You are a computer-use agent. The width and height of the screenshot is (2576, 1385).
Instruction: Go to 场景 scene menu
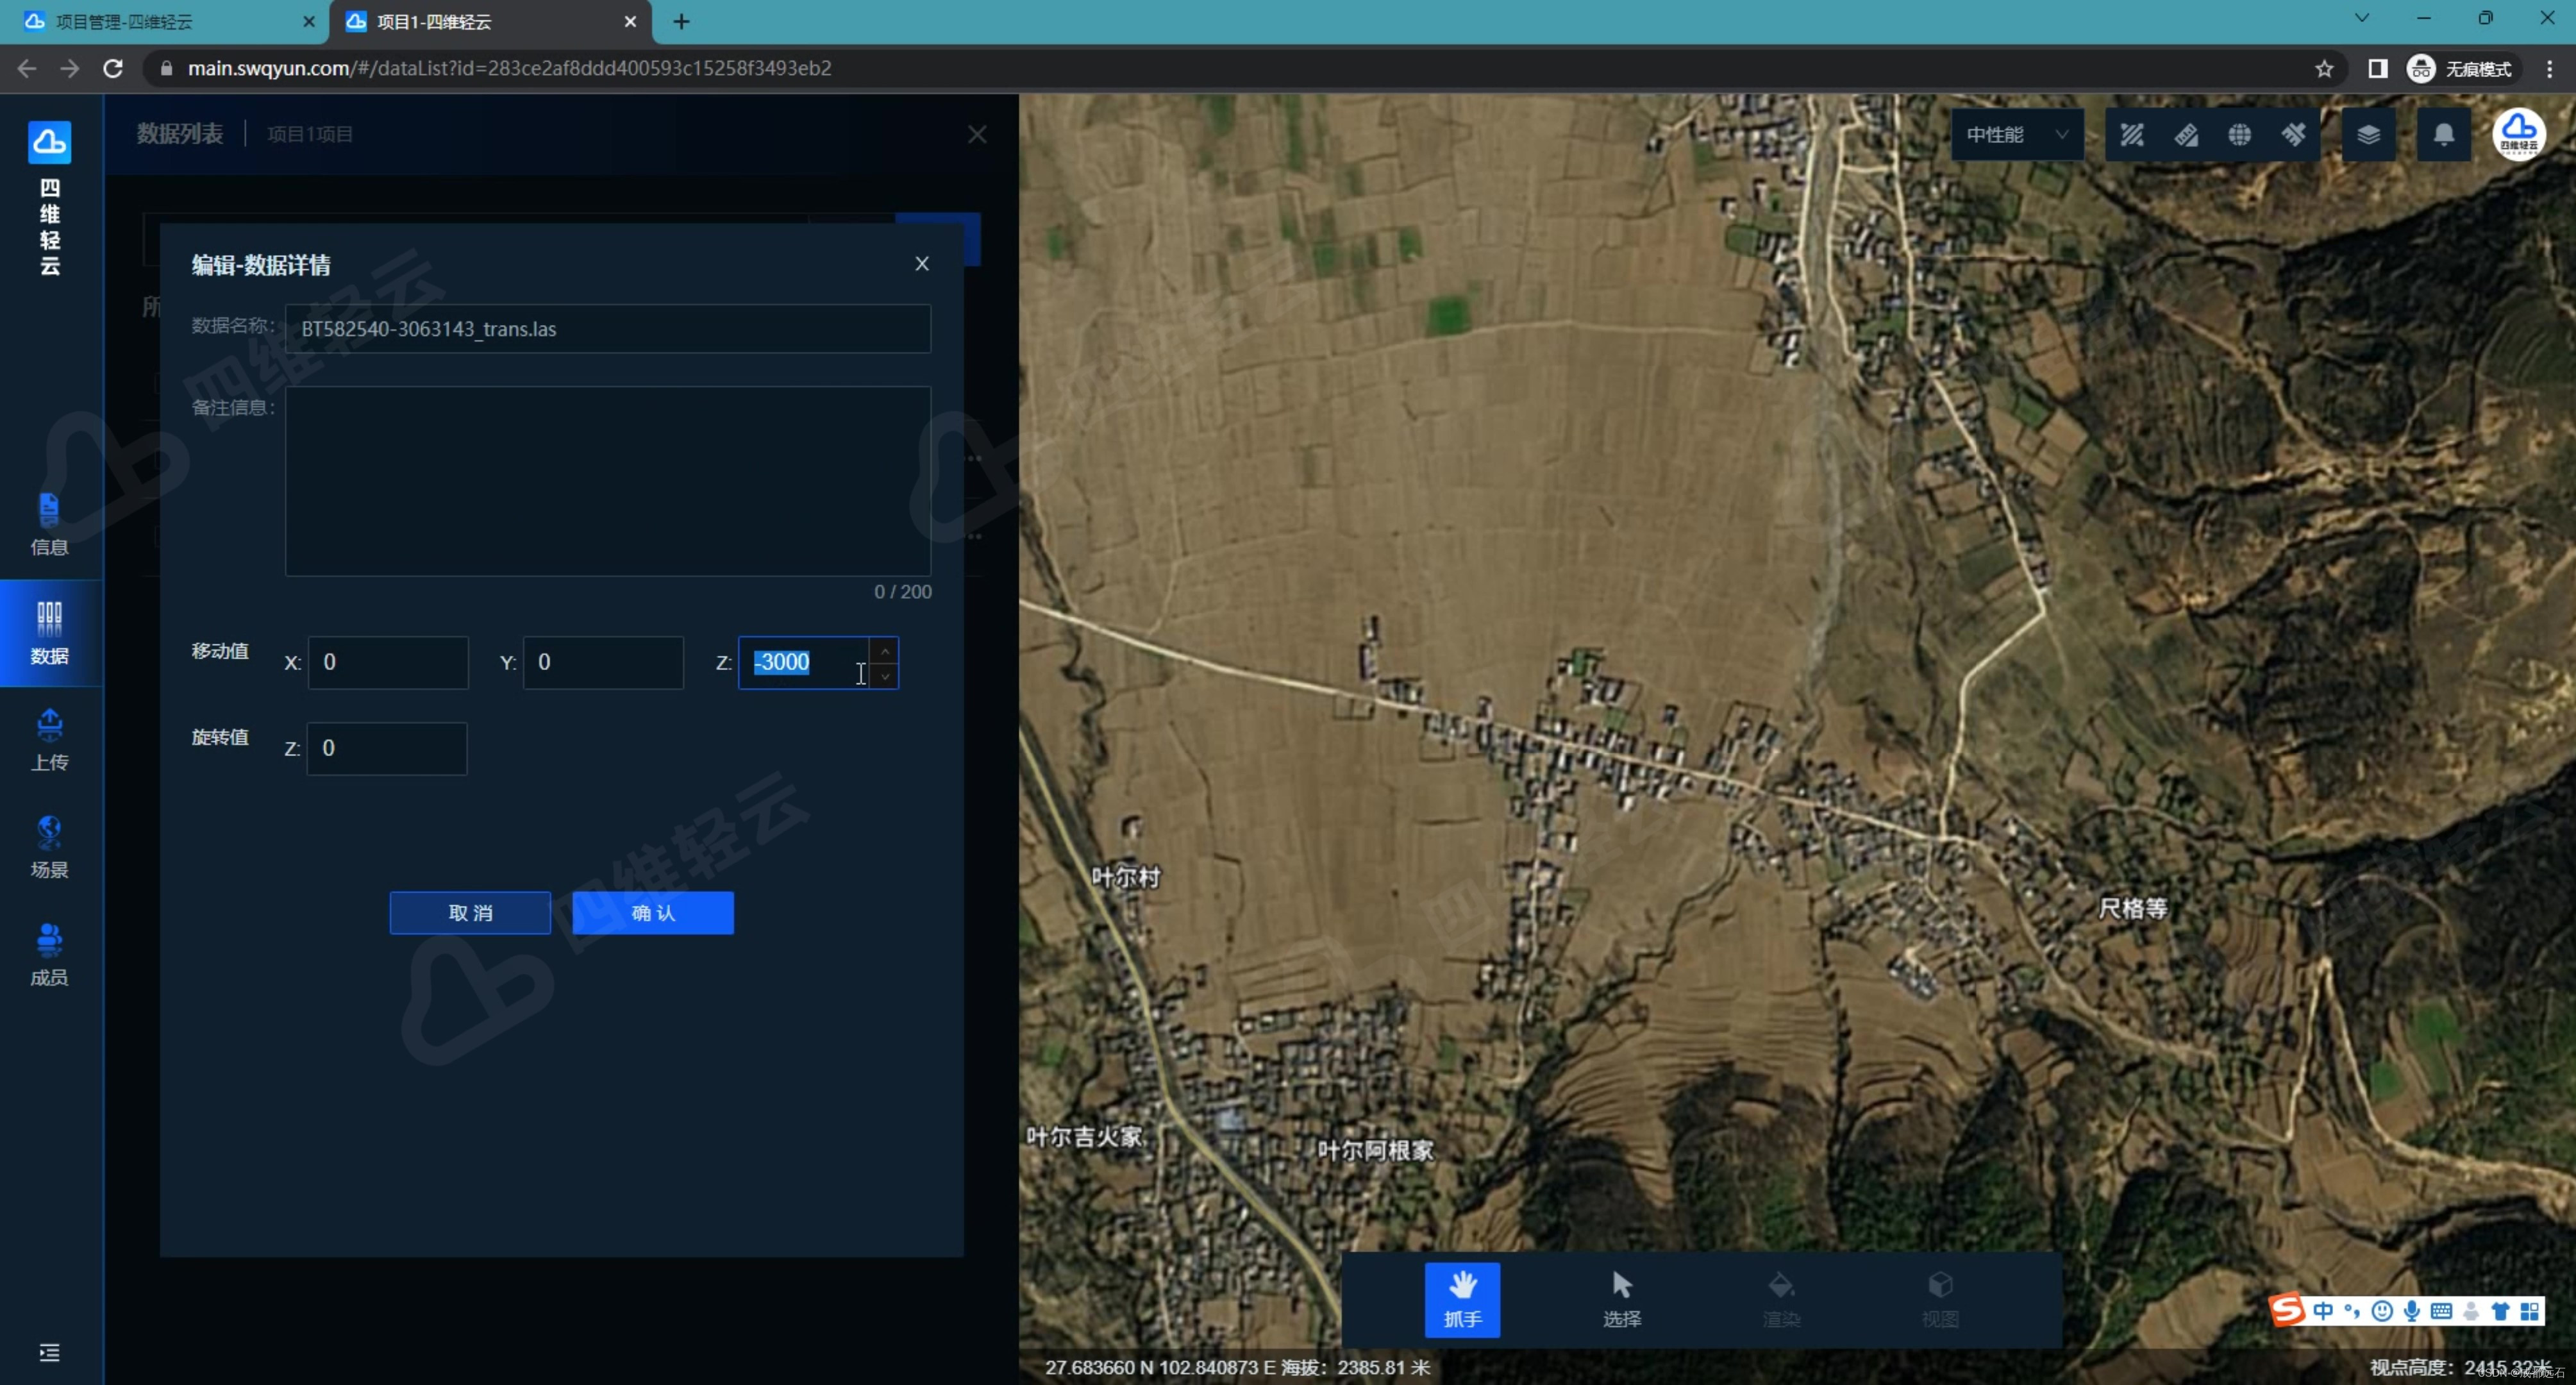(49, 847)
